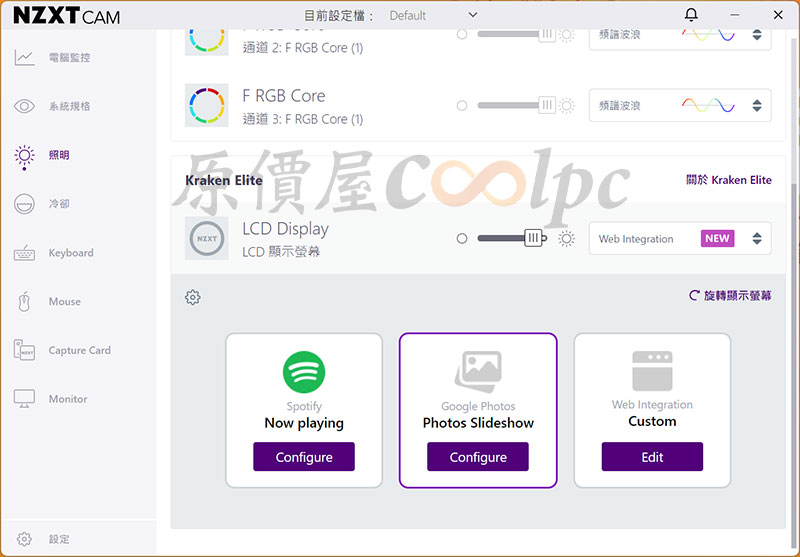Open channel 3 lighting effect dropdown

pos(680,106)
